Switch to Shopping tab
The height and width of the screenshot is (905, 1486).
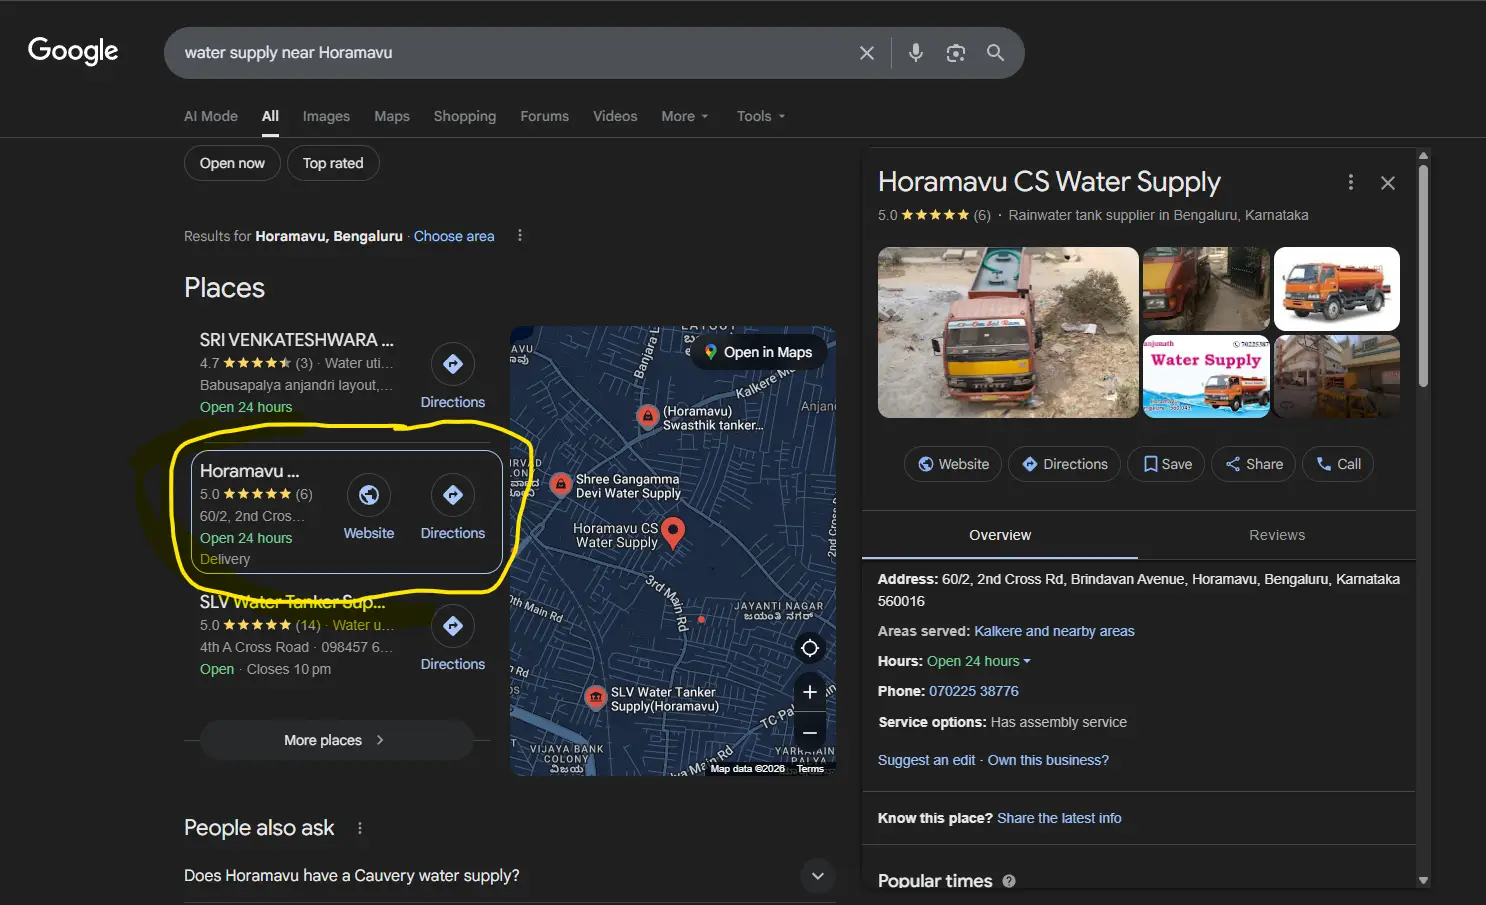click(x=465, y=116)
